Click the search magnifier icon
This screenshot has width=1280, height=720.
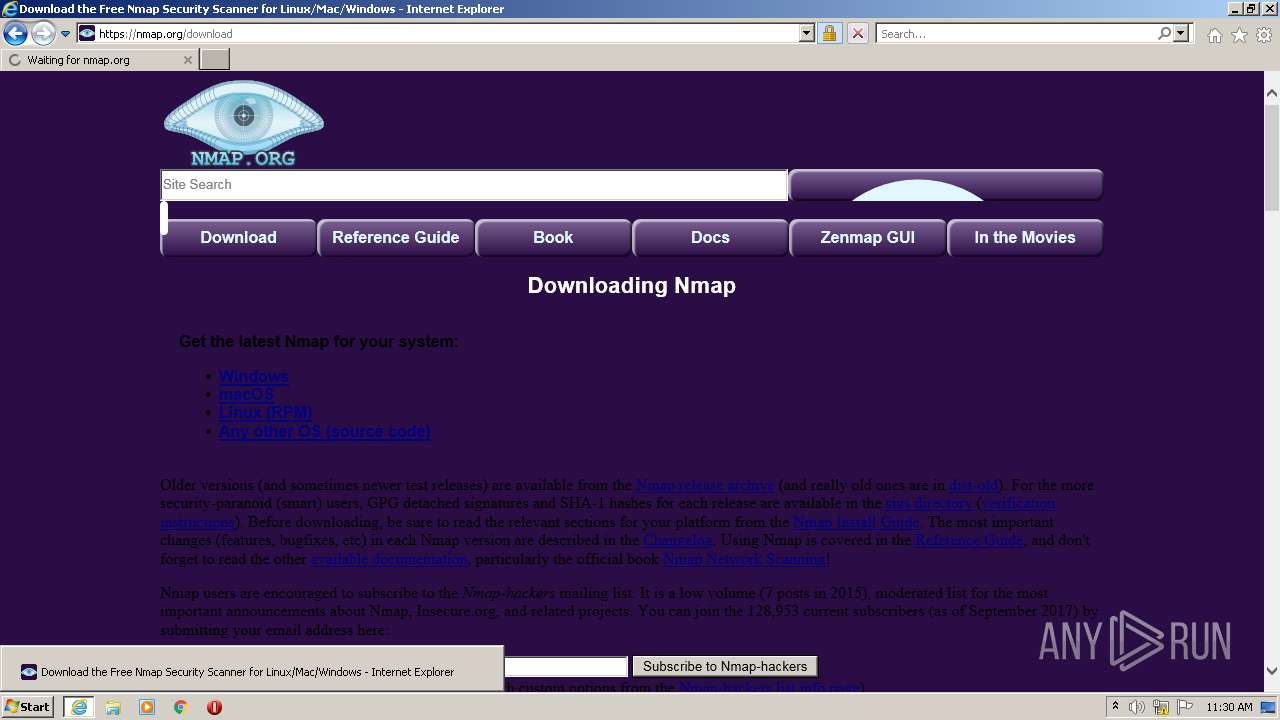coord(1164,34)
